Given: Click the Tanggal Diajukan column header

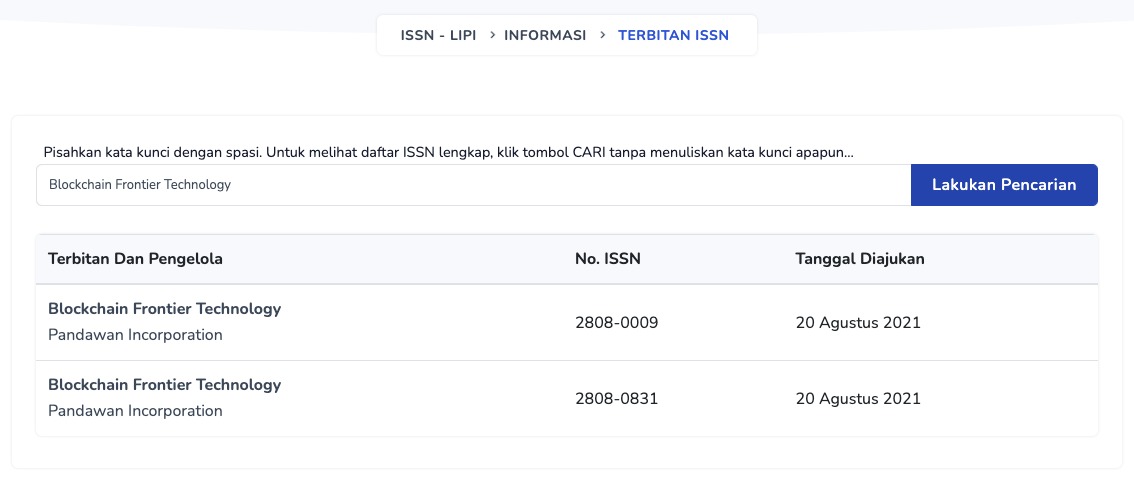Looking at the screenshot, I should (x=859, y=259).
